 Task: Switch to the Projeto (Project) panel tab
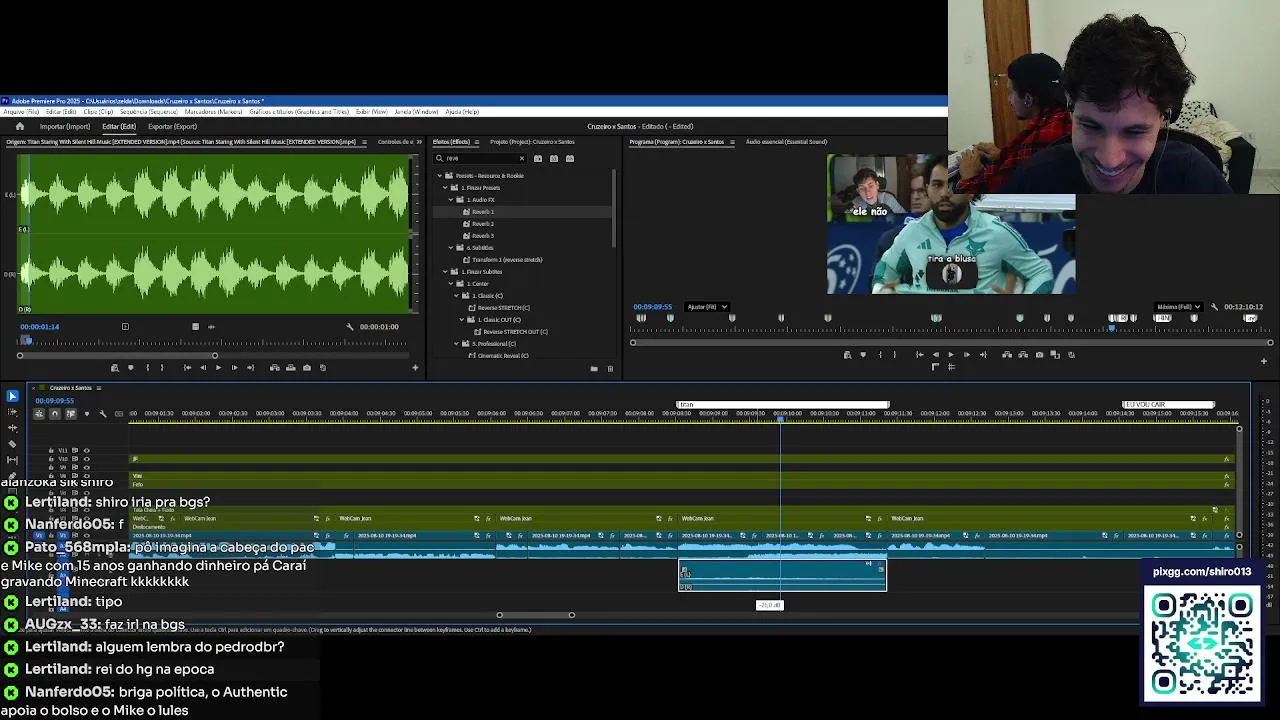[532, 142]
